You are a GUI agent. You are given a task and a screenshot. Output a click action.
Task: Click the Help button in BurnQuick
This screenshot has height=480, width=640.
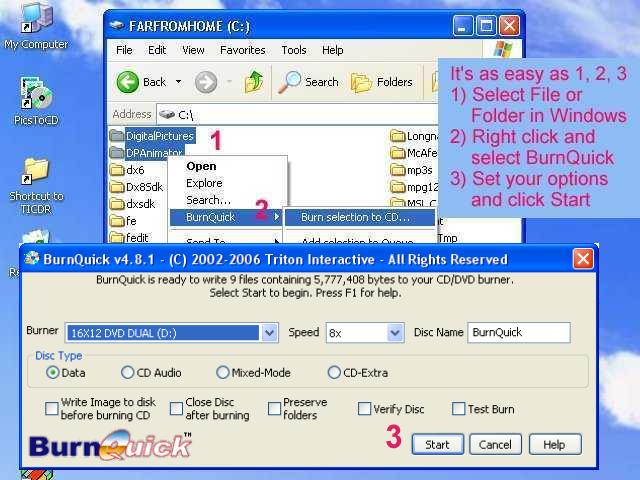click(555, 444)
